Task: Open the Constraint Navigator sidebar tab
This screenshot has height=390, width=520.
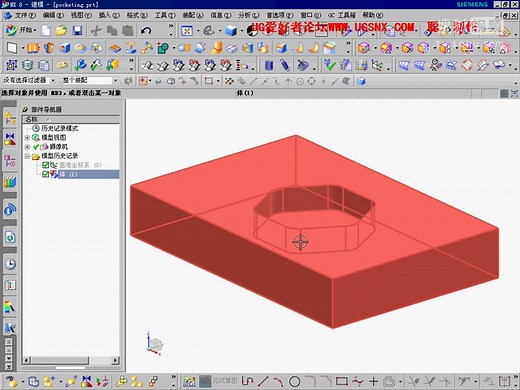Action: tap(10, 139)
